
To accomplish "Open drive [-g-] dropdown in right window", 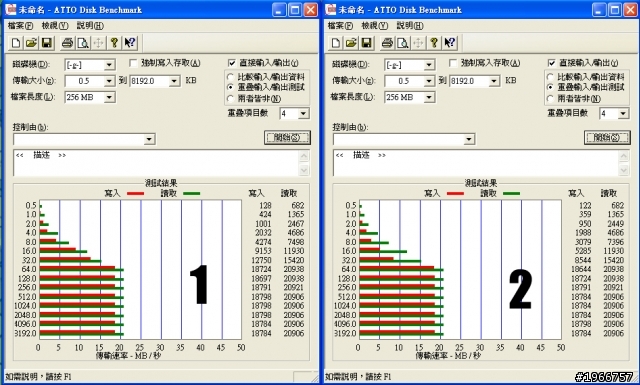I will tap(429, 65).
